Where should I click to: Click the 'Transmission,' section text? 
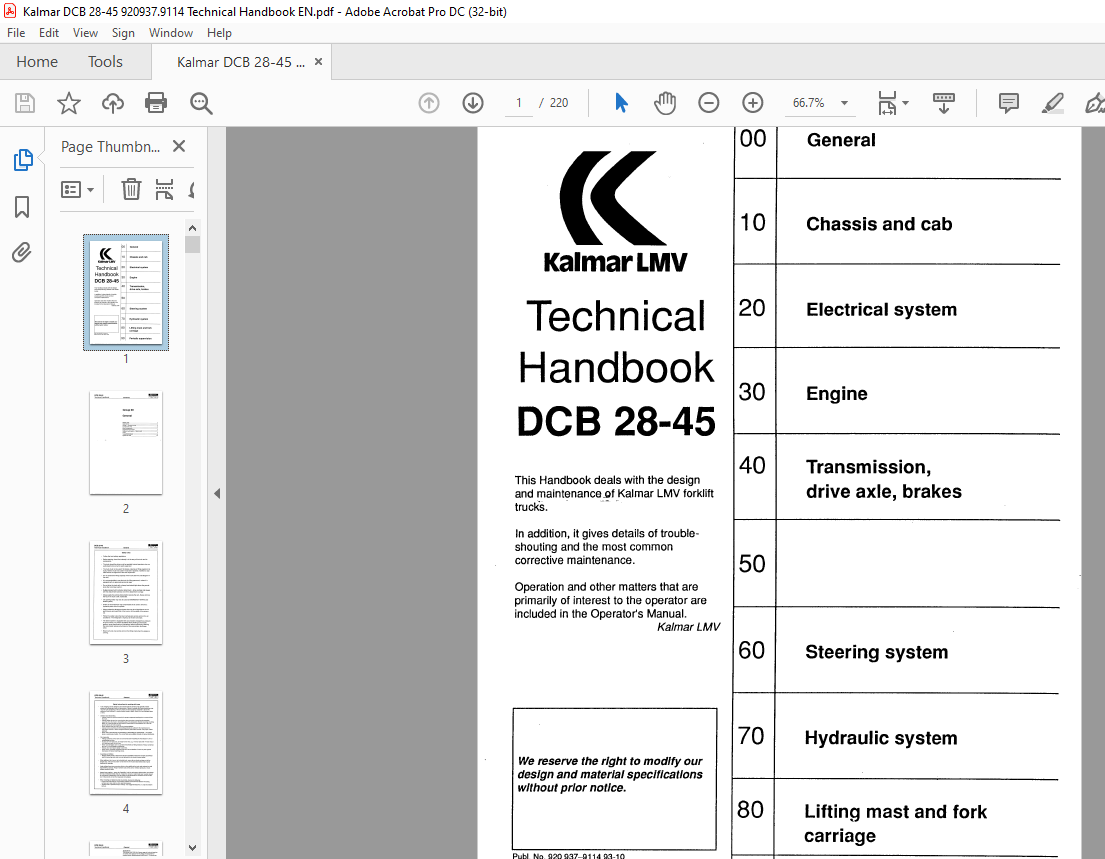[868, 467]
